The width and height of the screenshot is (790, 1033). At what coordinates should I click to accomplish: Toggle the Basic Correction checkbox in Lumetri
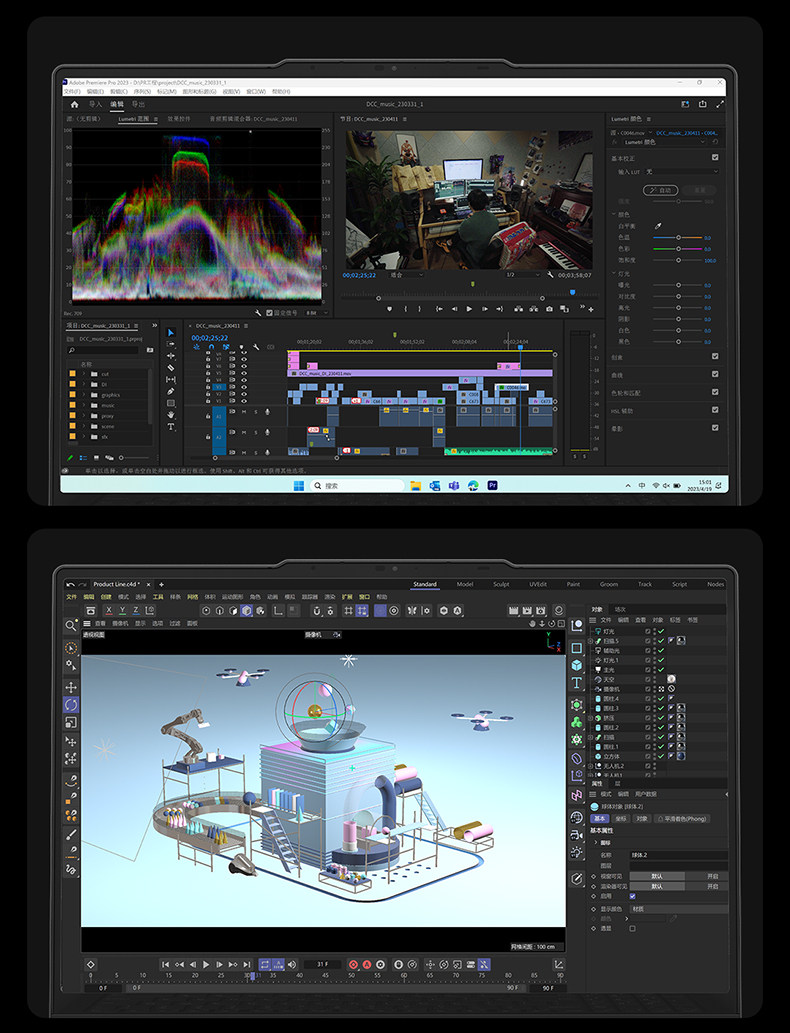point(715,157)
